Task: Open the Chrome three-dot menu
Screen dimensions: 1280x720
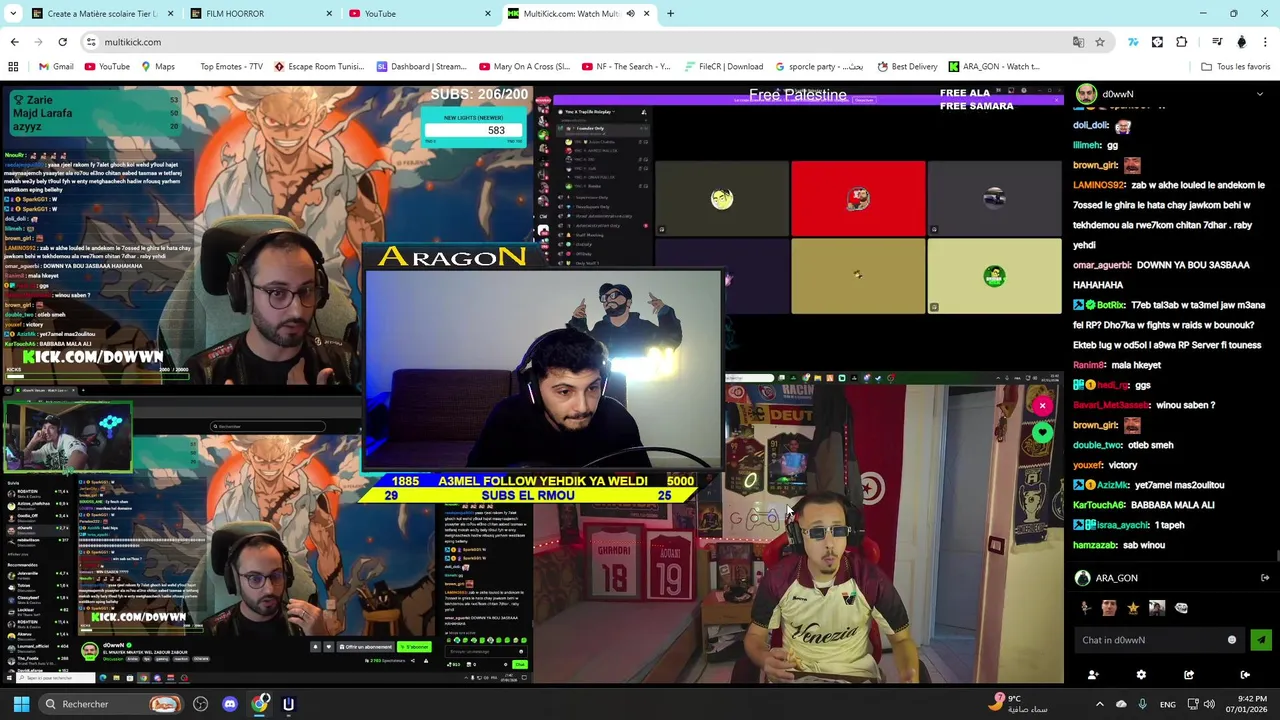Action: click(x=1265, y=42)
